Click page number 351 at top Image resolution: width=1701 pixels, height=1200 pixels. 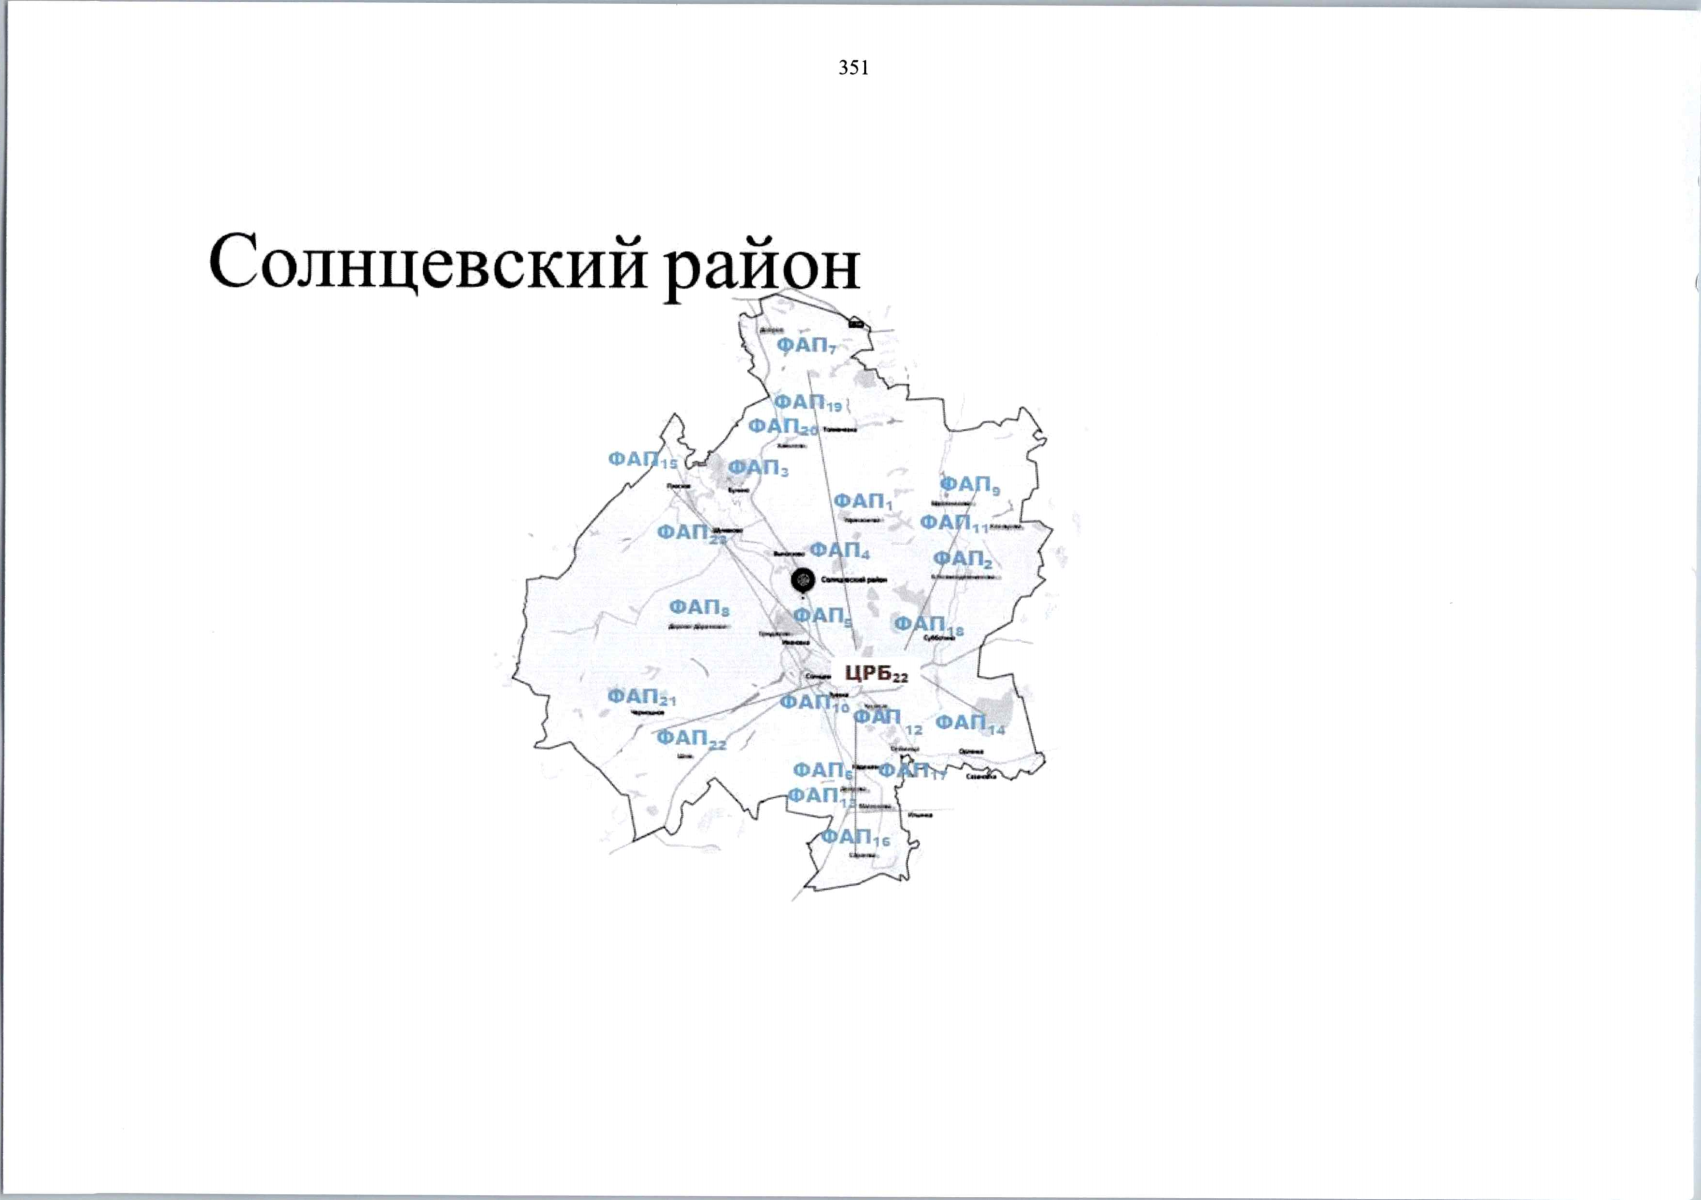(x=853, y=68)
